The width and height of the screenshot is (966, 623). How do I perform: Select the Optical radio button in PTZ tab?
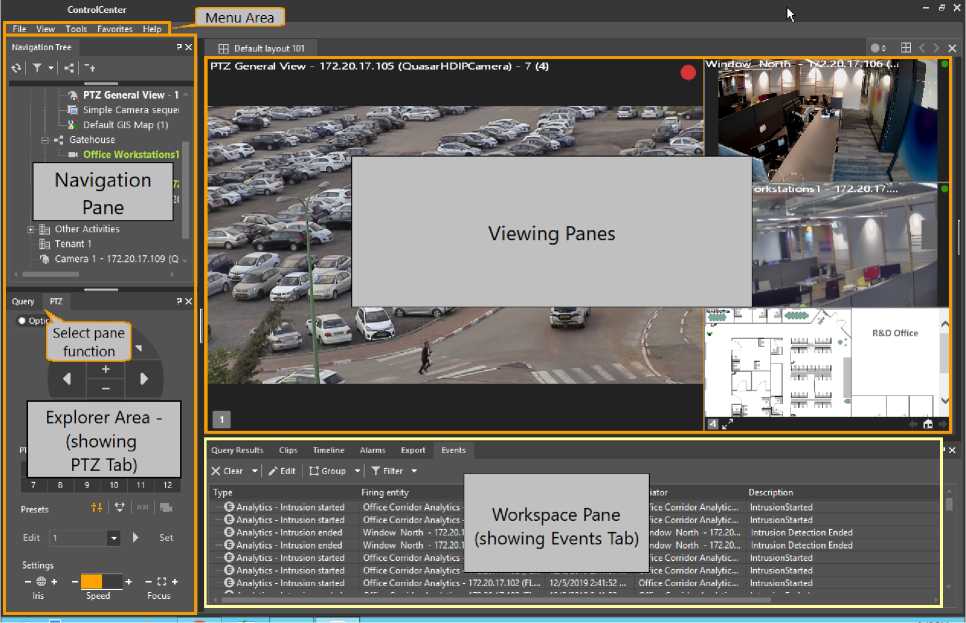click(22, 321)
